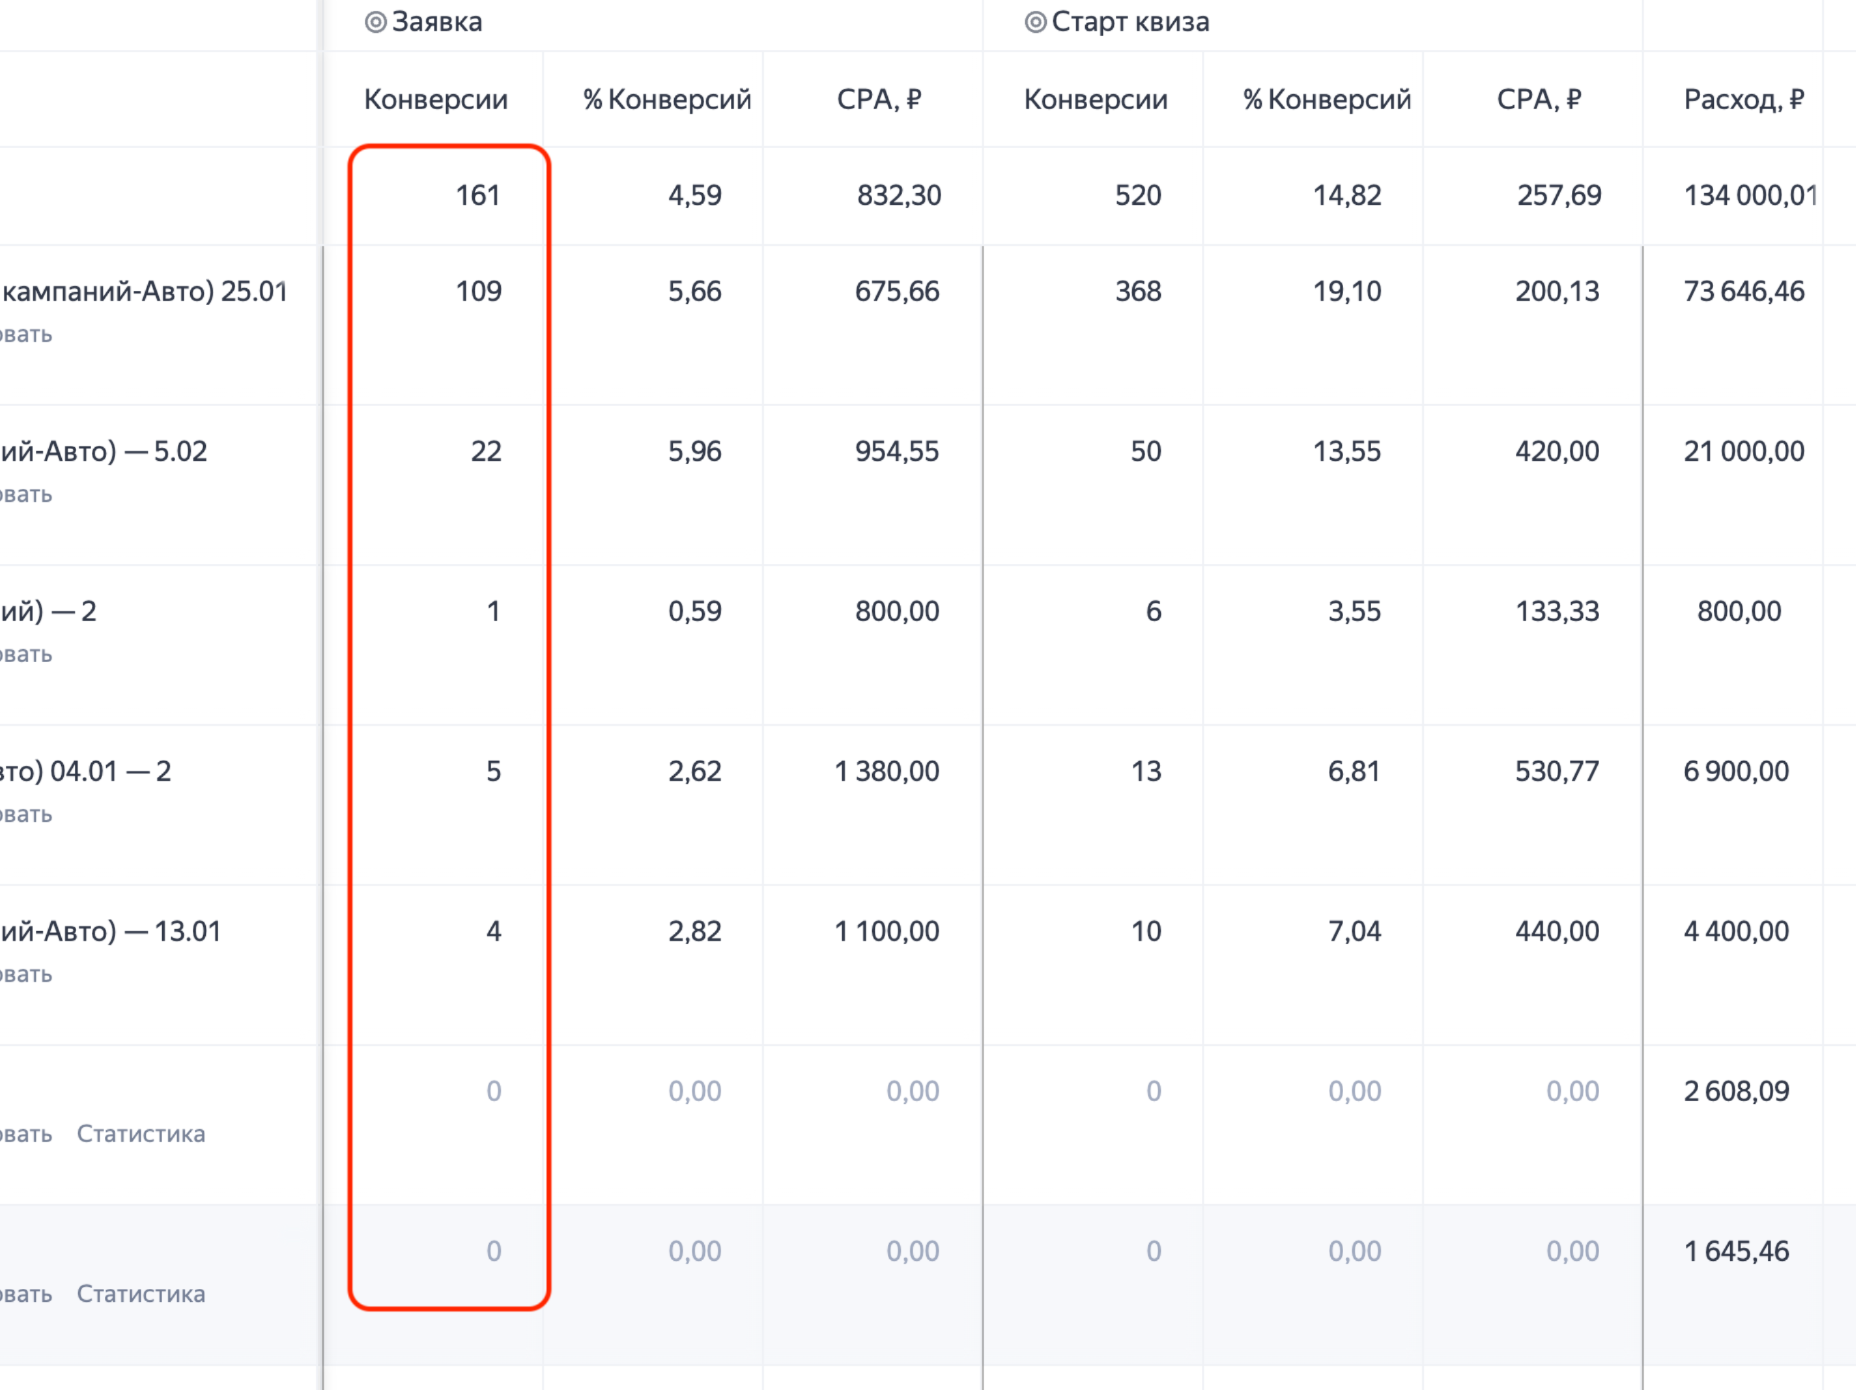Click the target icon beside Заявка
Viewport: 1856px width, 1390px height.
click(x=375, y=22)
